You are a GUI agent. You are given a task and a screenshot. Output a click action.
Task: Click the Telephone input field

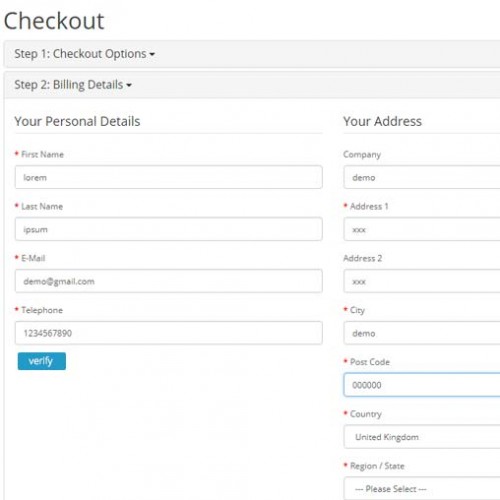(x=169, y=333)
